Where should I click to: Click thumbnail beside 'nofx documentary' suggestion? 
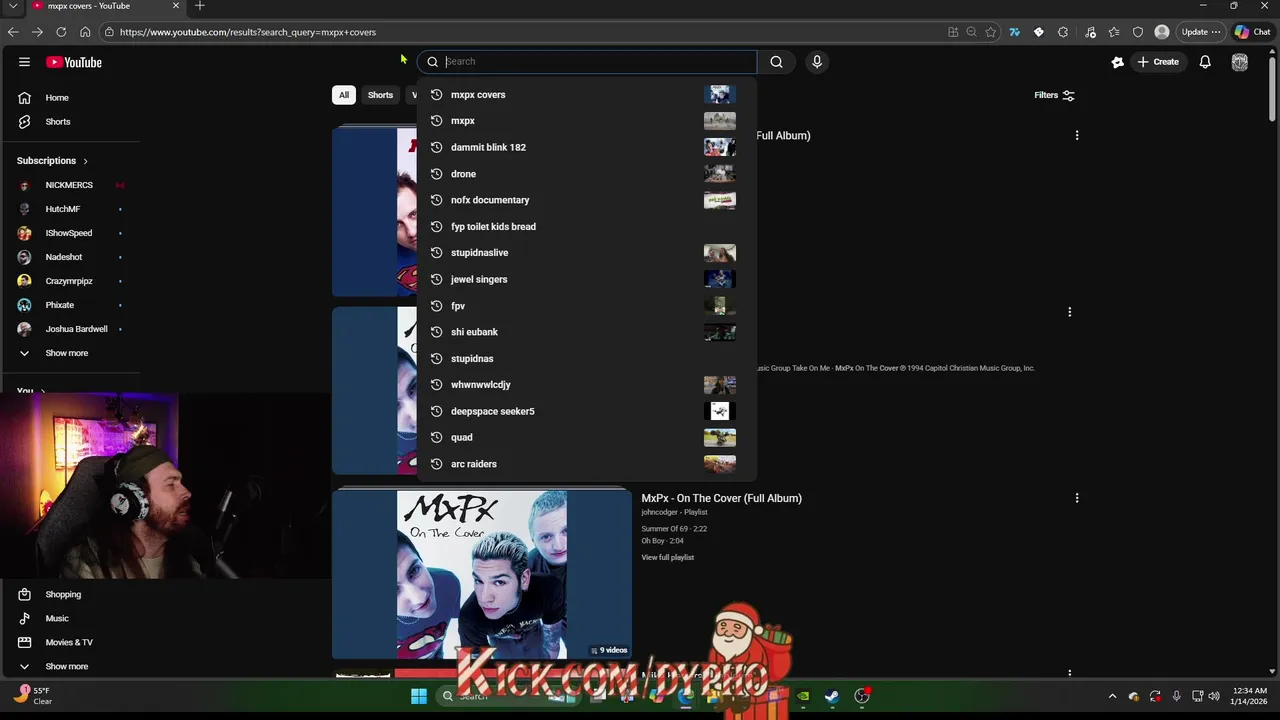click(x=720, y=200)
